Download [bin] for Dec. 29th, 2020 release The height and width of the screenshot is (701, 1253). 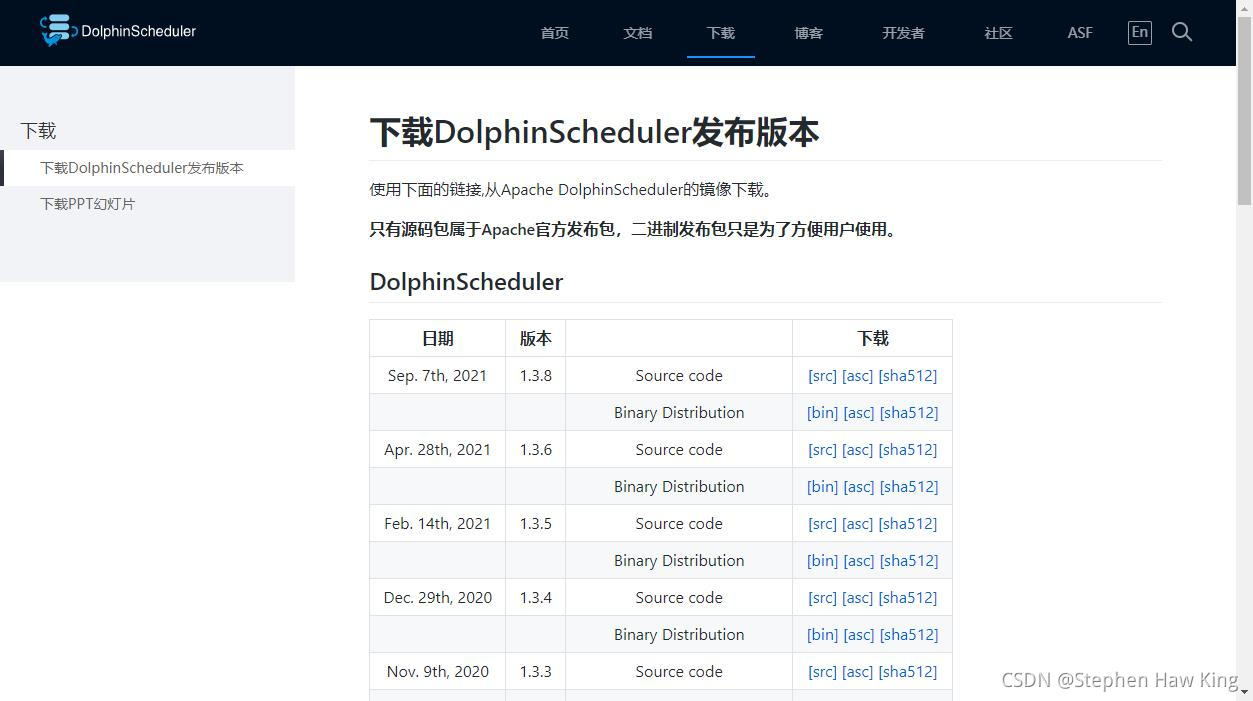823,635
